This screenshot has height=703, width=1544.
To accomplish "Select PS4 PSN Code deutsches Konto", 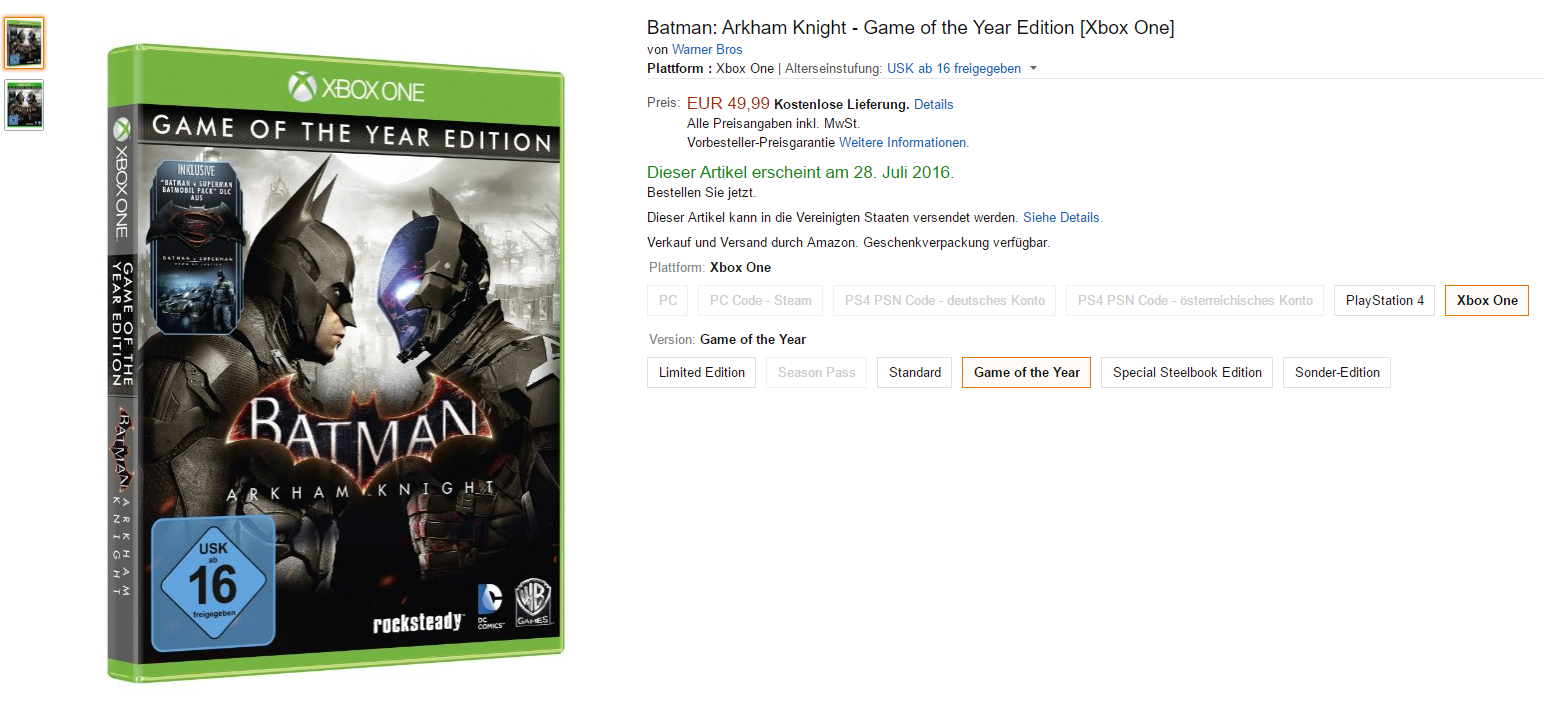I will pyautogui.click(x=944, y=300).
